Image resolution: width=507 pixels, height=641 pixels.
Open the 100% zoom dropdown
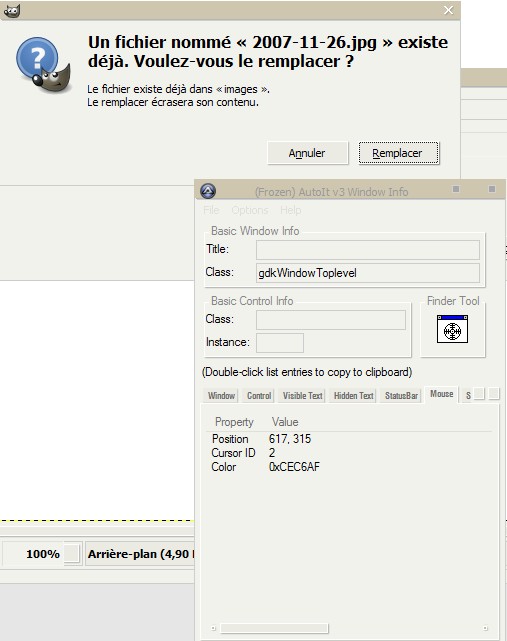(x=72, y=554)
